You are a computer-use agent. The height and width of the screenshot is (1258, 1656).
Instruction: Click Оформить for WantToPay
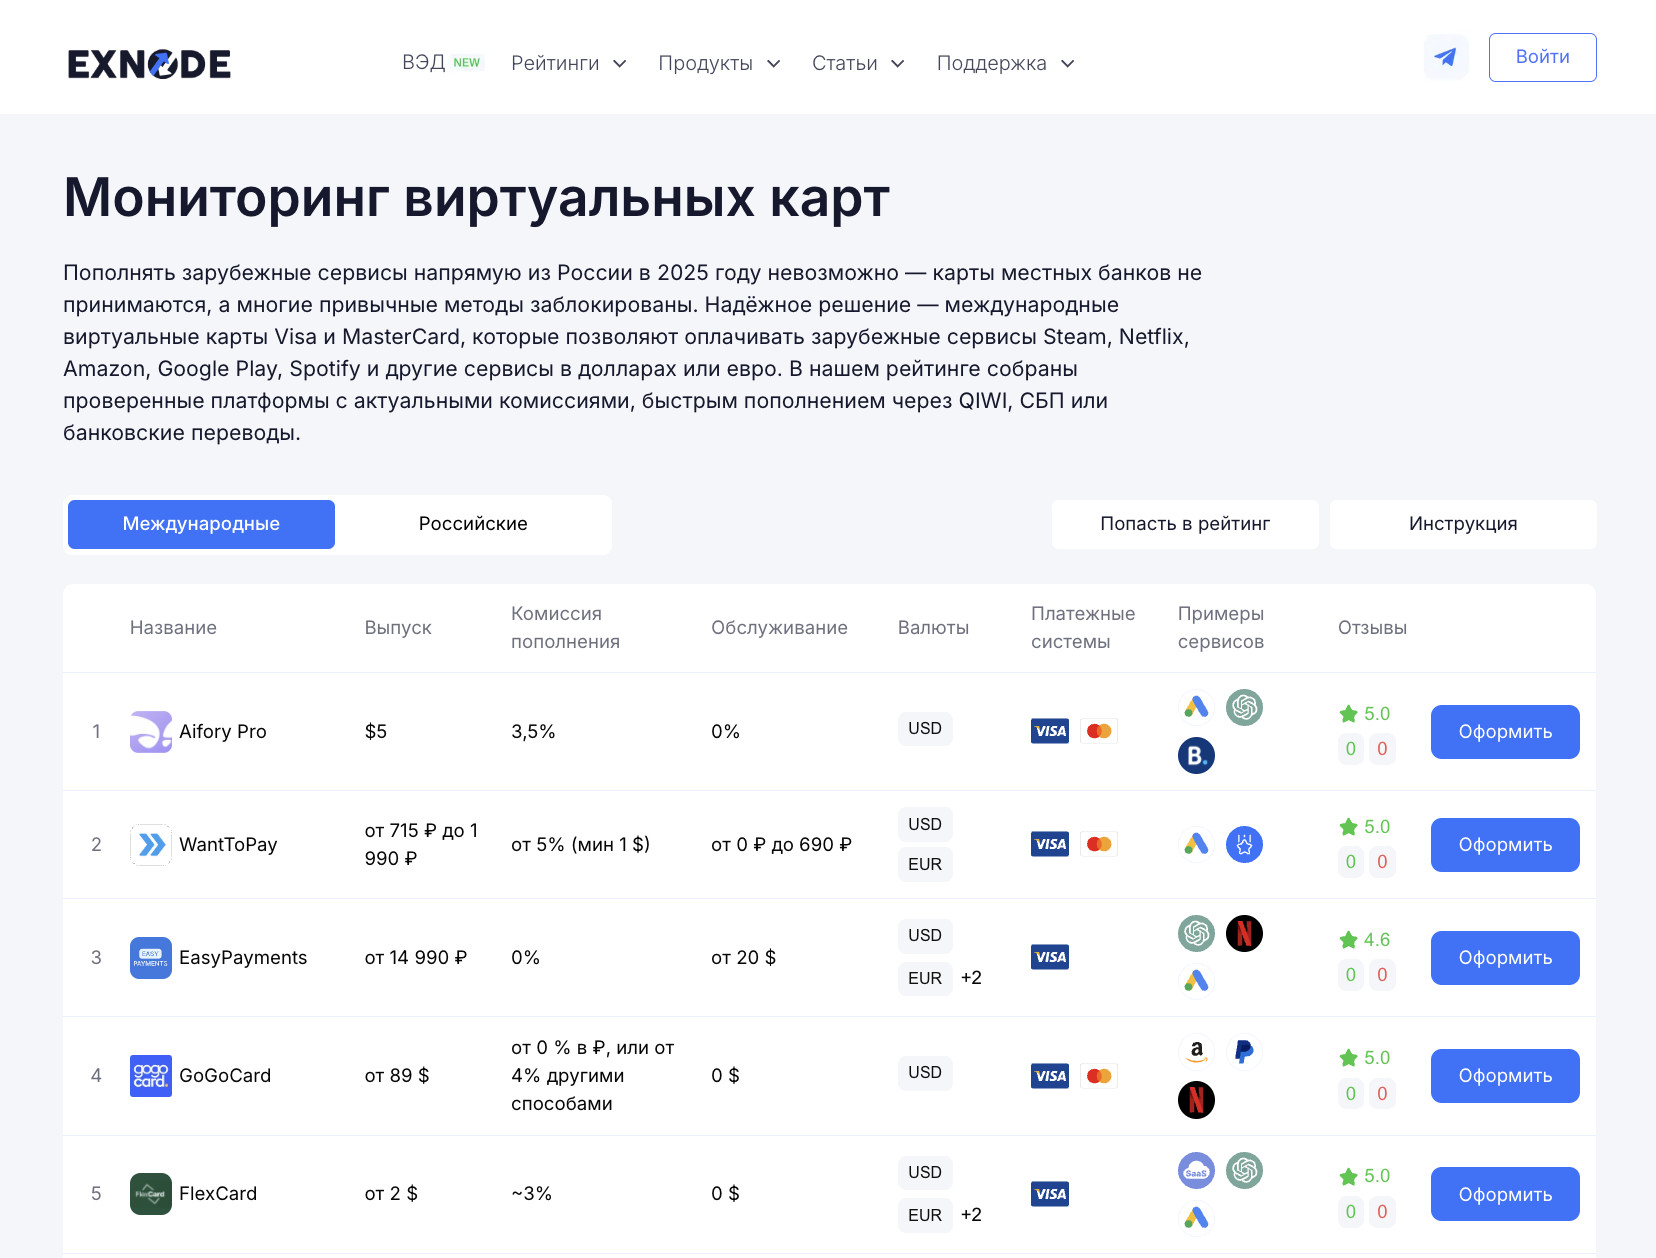pos(1505,845)
